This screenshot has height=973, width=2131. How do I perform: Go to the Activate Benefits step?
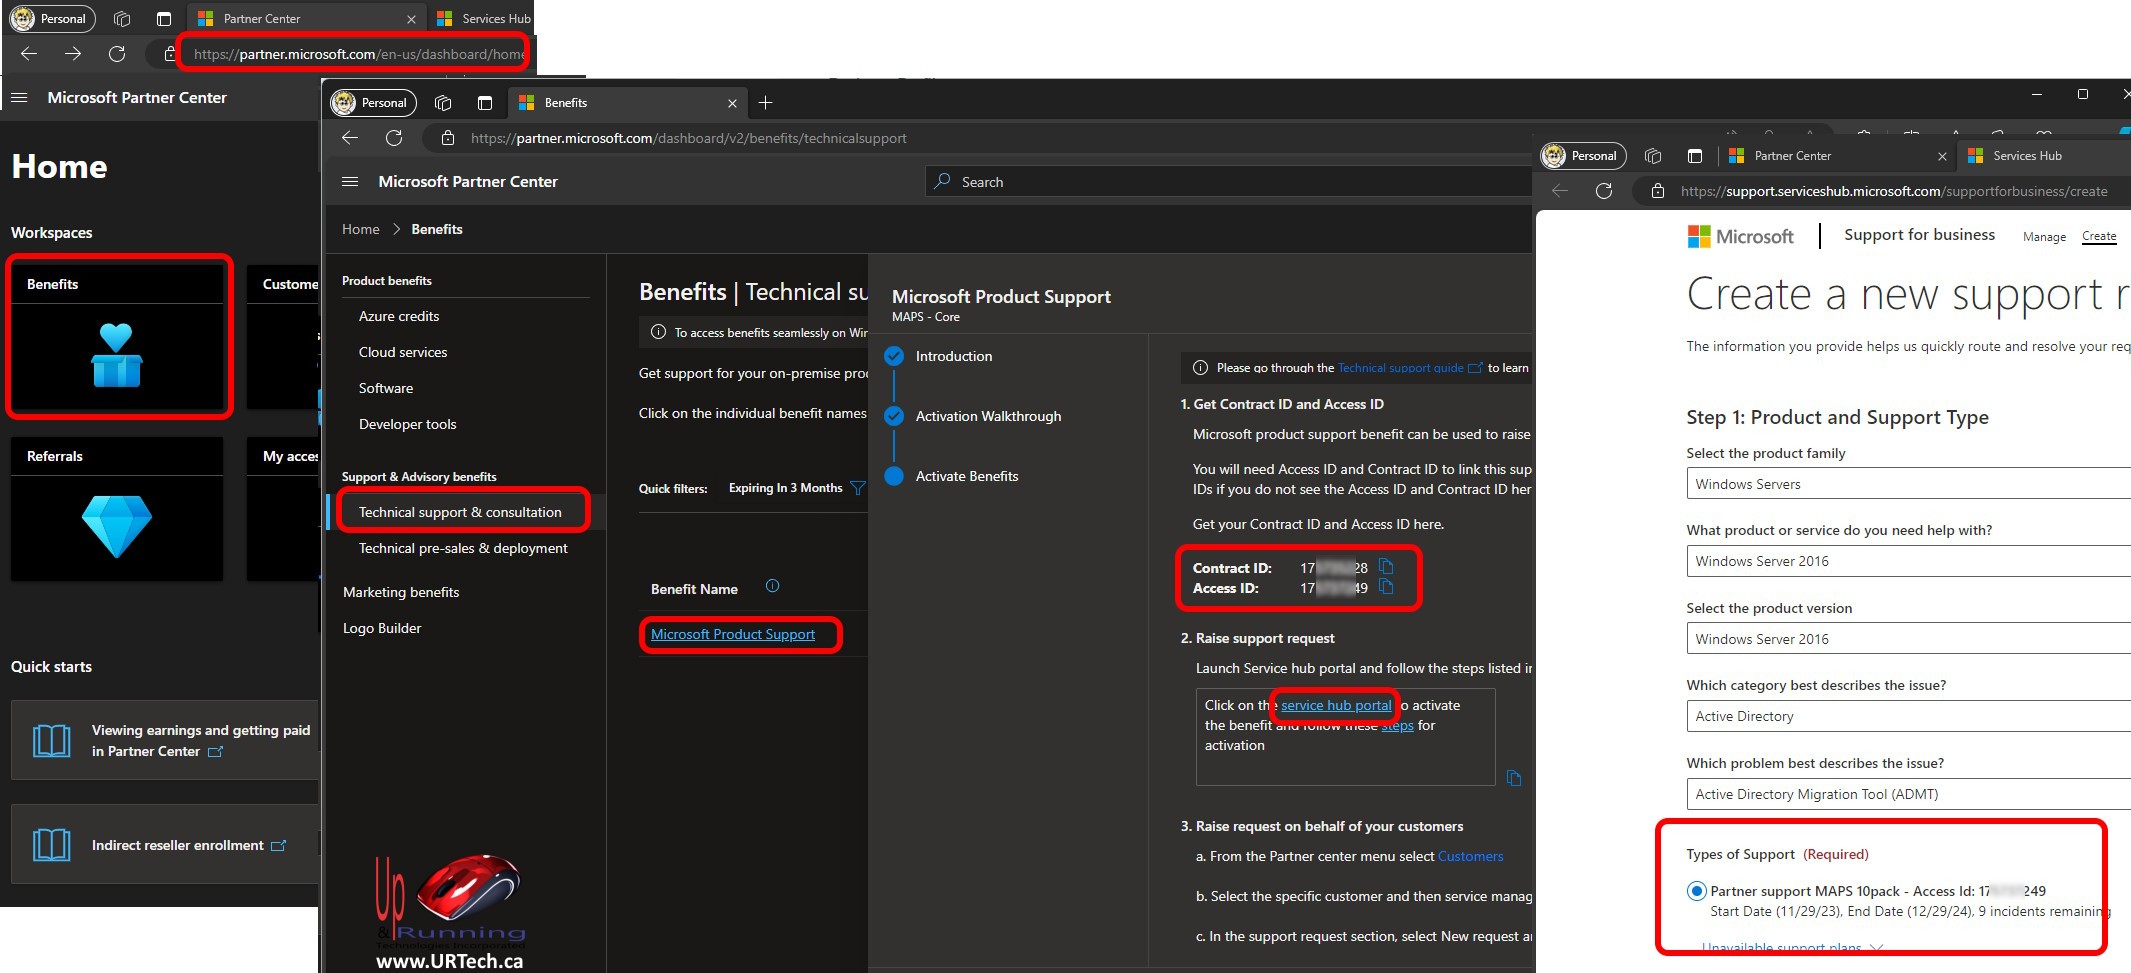coord(966,476)
